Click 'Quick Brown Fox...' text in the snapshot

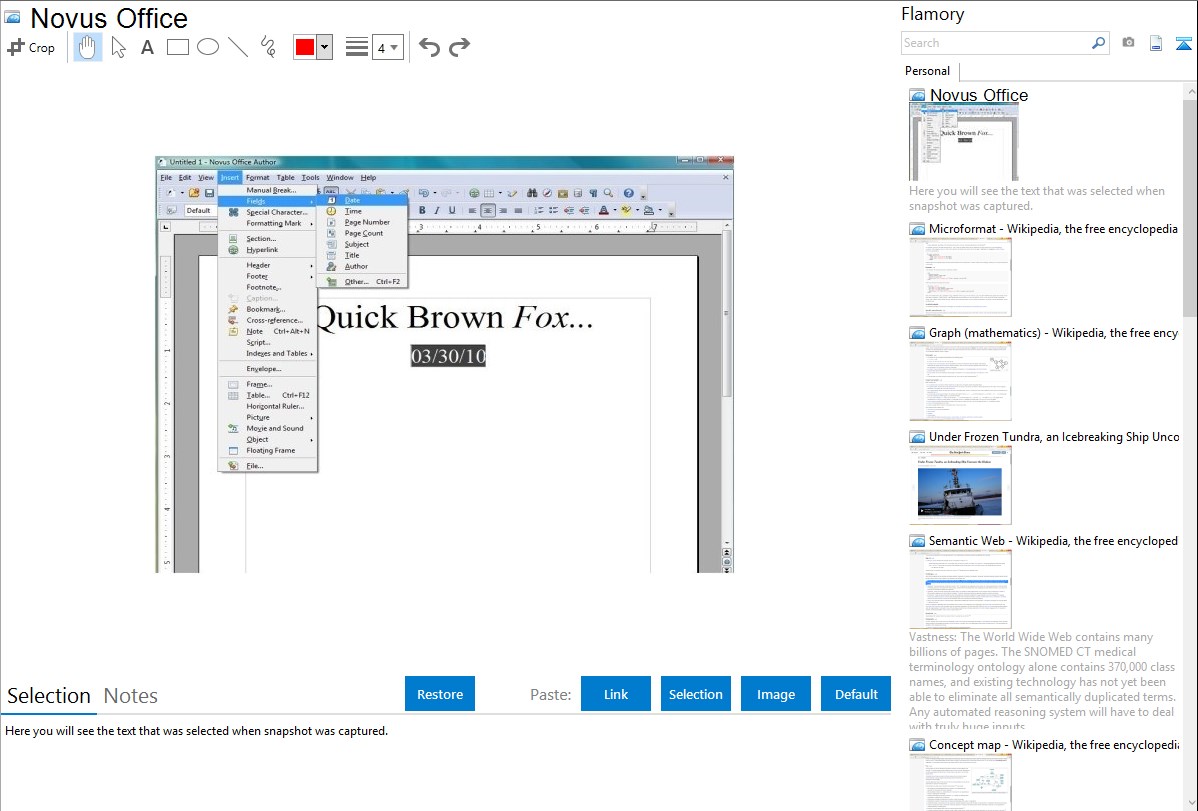[455, 317]
